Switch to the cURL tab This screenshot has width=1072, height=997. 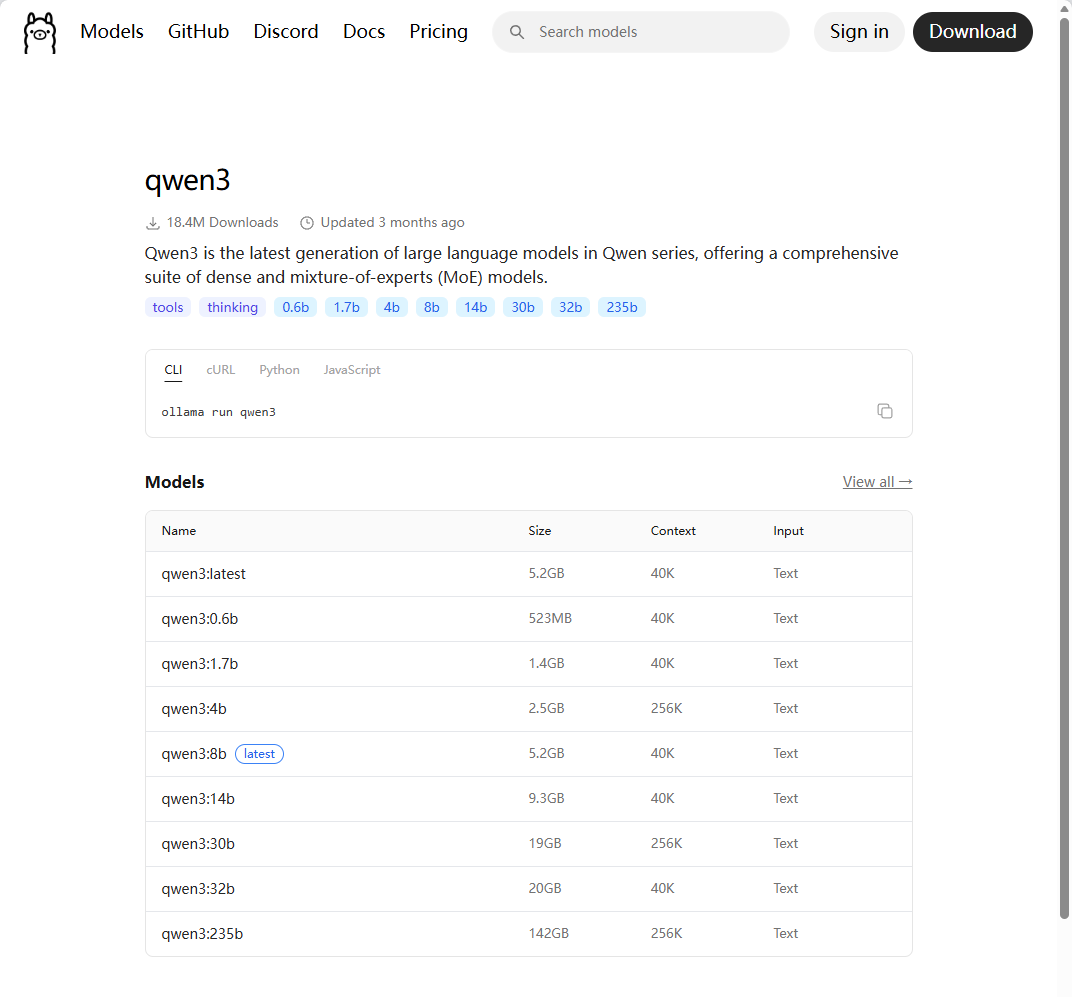pyautogui.click(x=220, y=370)
